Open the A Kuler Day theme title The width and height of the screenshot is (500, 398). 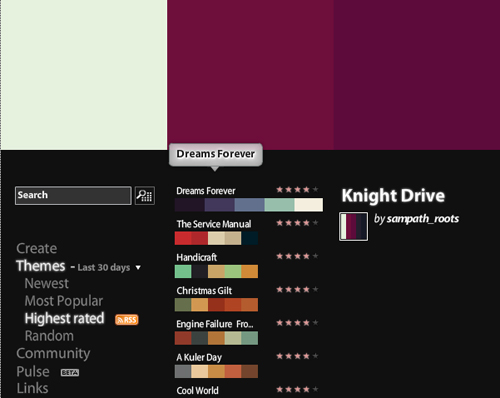coord(199,357)
